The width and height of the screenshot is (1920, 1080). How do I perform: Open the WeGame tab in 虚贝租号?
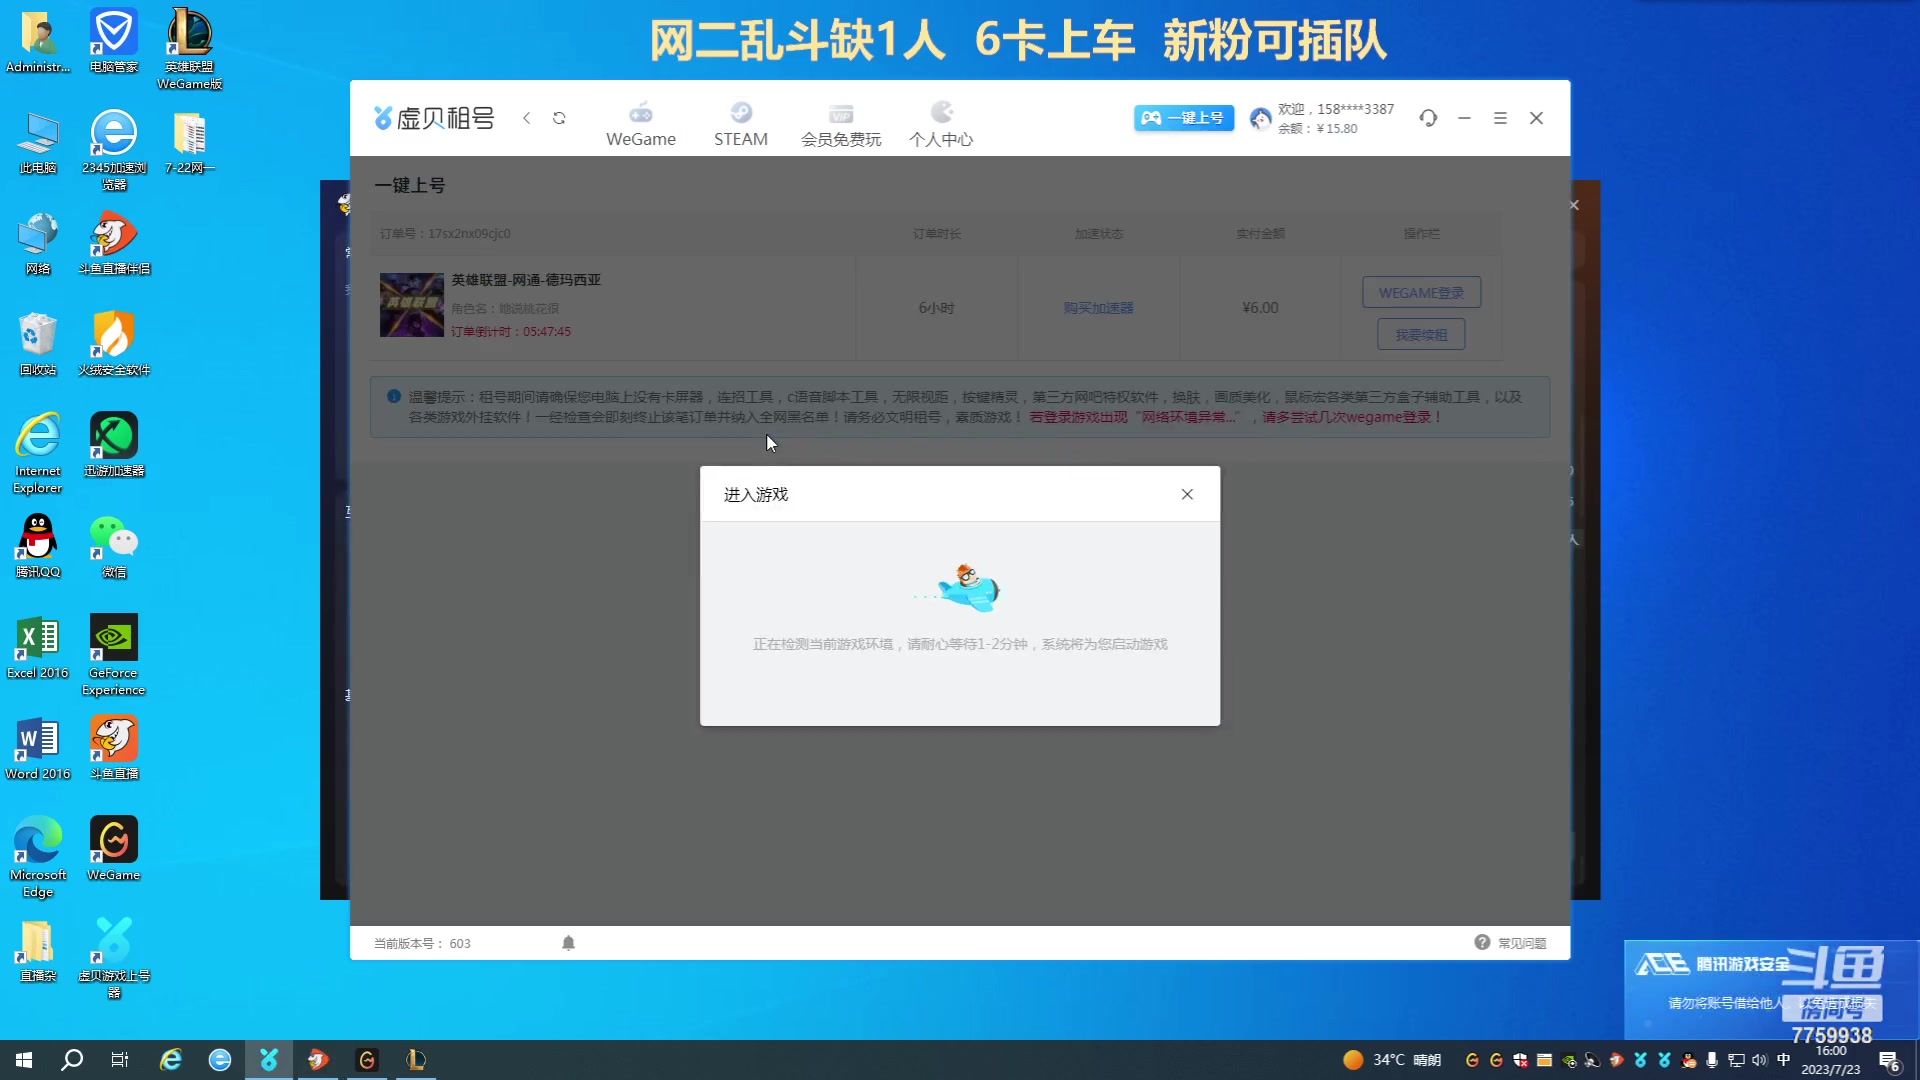[641, 125]
